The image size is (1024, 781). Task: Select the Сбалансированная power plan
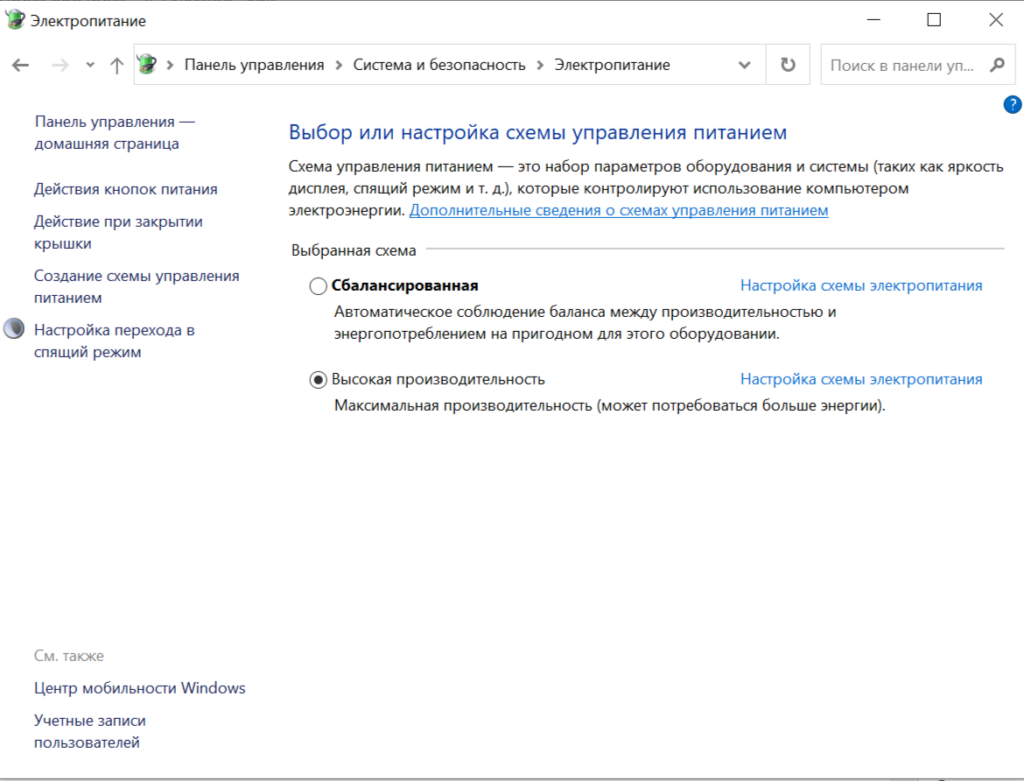(x=318, y=286)
